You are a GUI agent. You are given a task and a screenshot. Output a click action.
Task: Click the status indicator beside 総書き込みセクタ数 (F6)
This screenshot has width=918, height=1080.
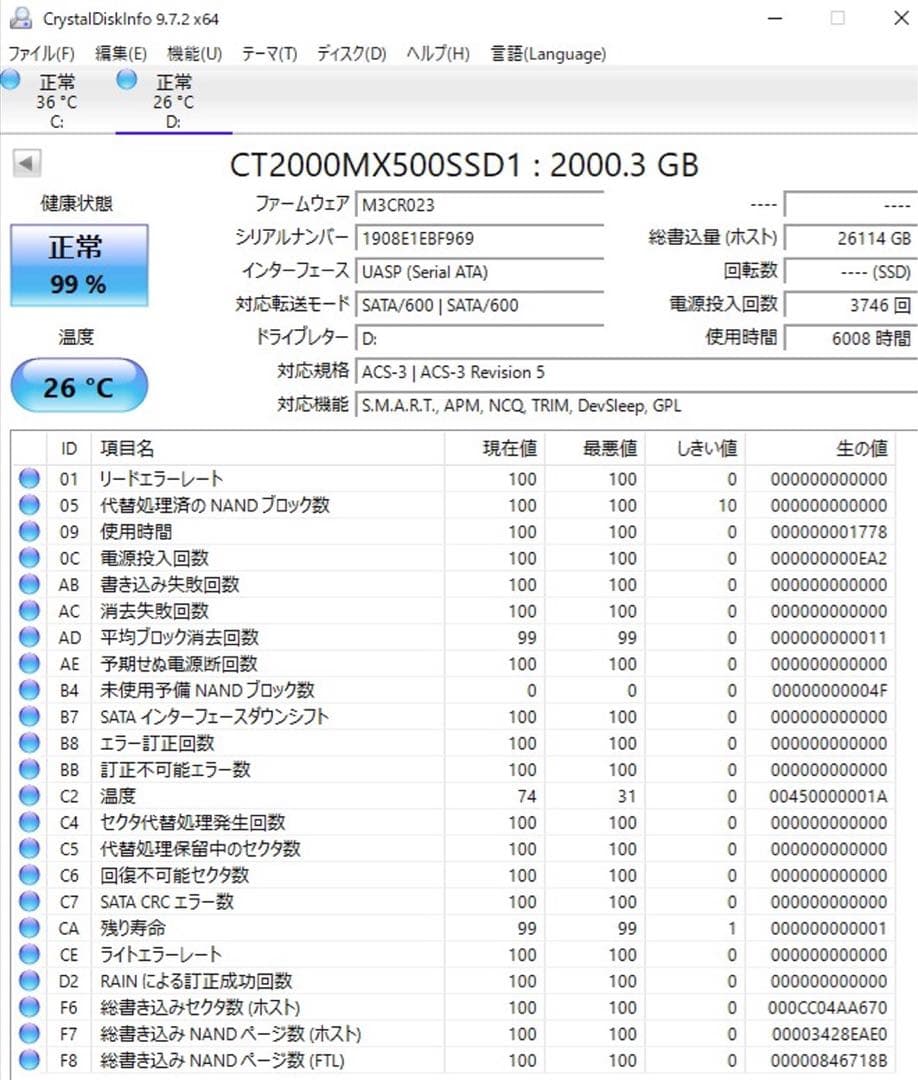(x=29, y=1007)
